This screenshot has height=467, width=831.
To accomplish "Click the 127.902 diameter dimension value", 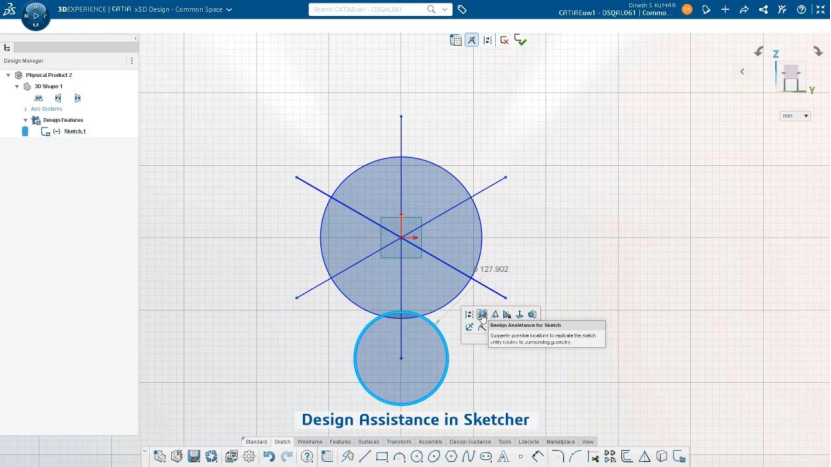I will pyautogui.click(x=493, y=269).
